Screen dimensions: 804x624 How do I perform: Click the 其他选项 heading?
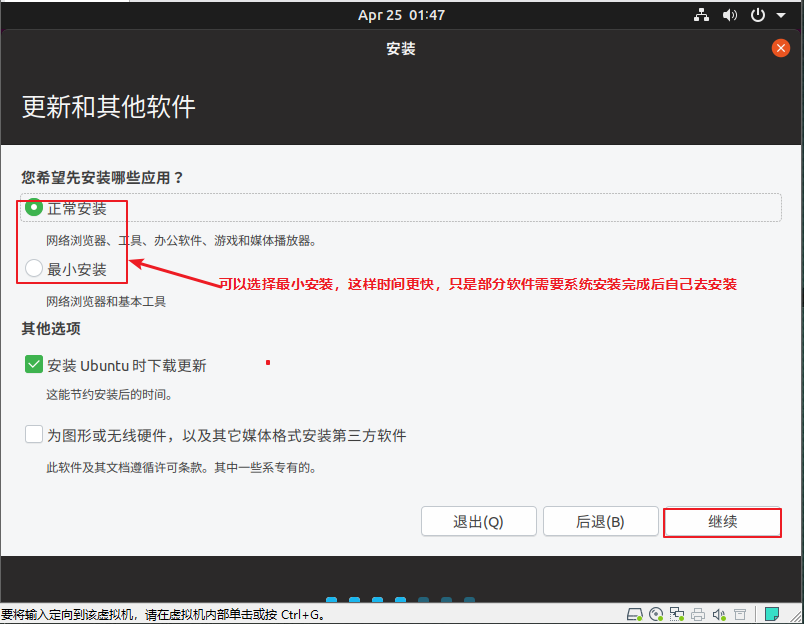[51, 328]
